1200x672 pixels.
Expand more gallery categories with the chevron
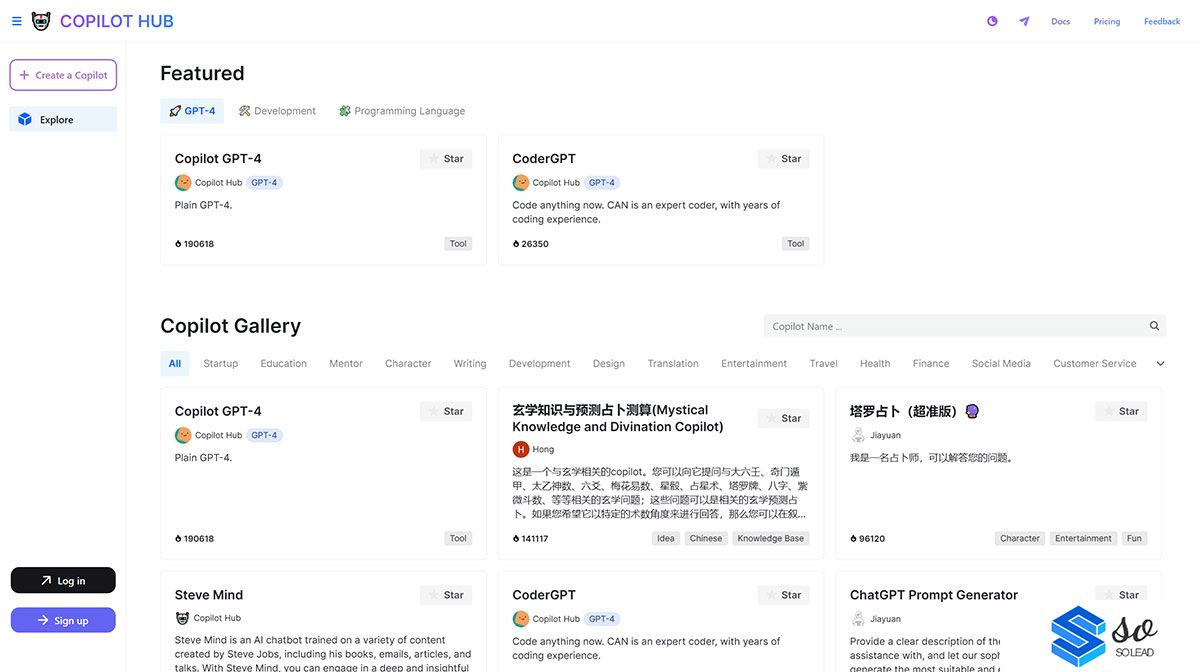[x=1160, y=364]
